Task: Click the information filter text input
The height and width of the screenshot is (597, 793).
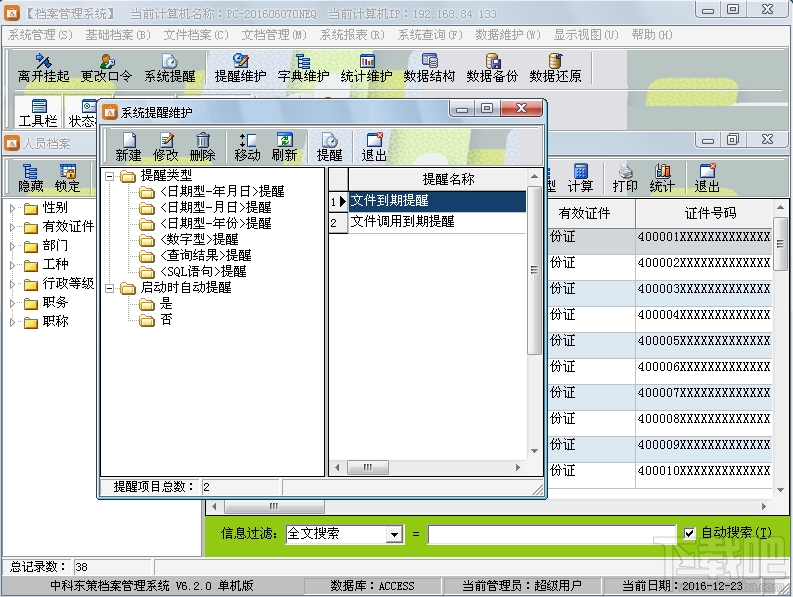Action: [552, 534]
